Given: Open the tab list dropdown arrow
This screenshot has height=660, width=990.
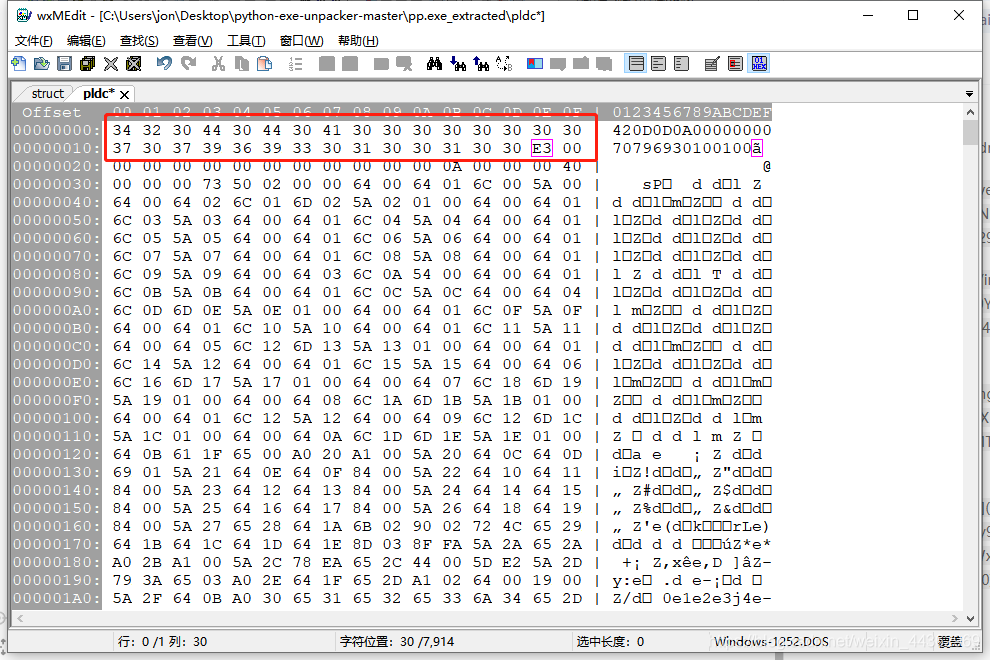Looking at the screenshot, I should (x=969, y=93).
